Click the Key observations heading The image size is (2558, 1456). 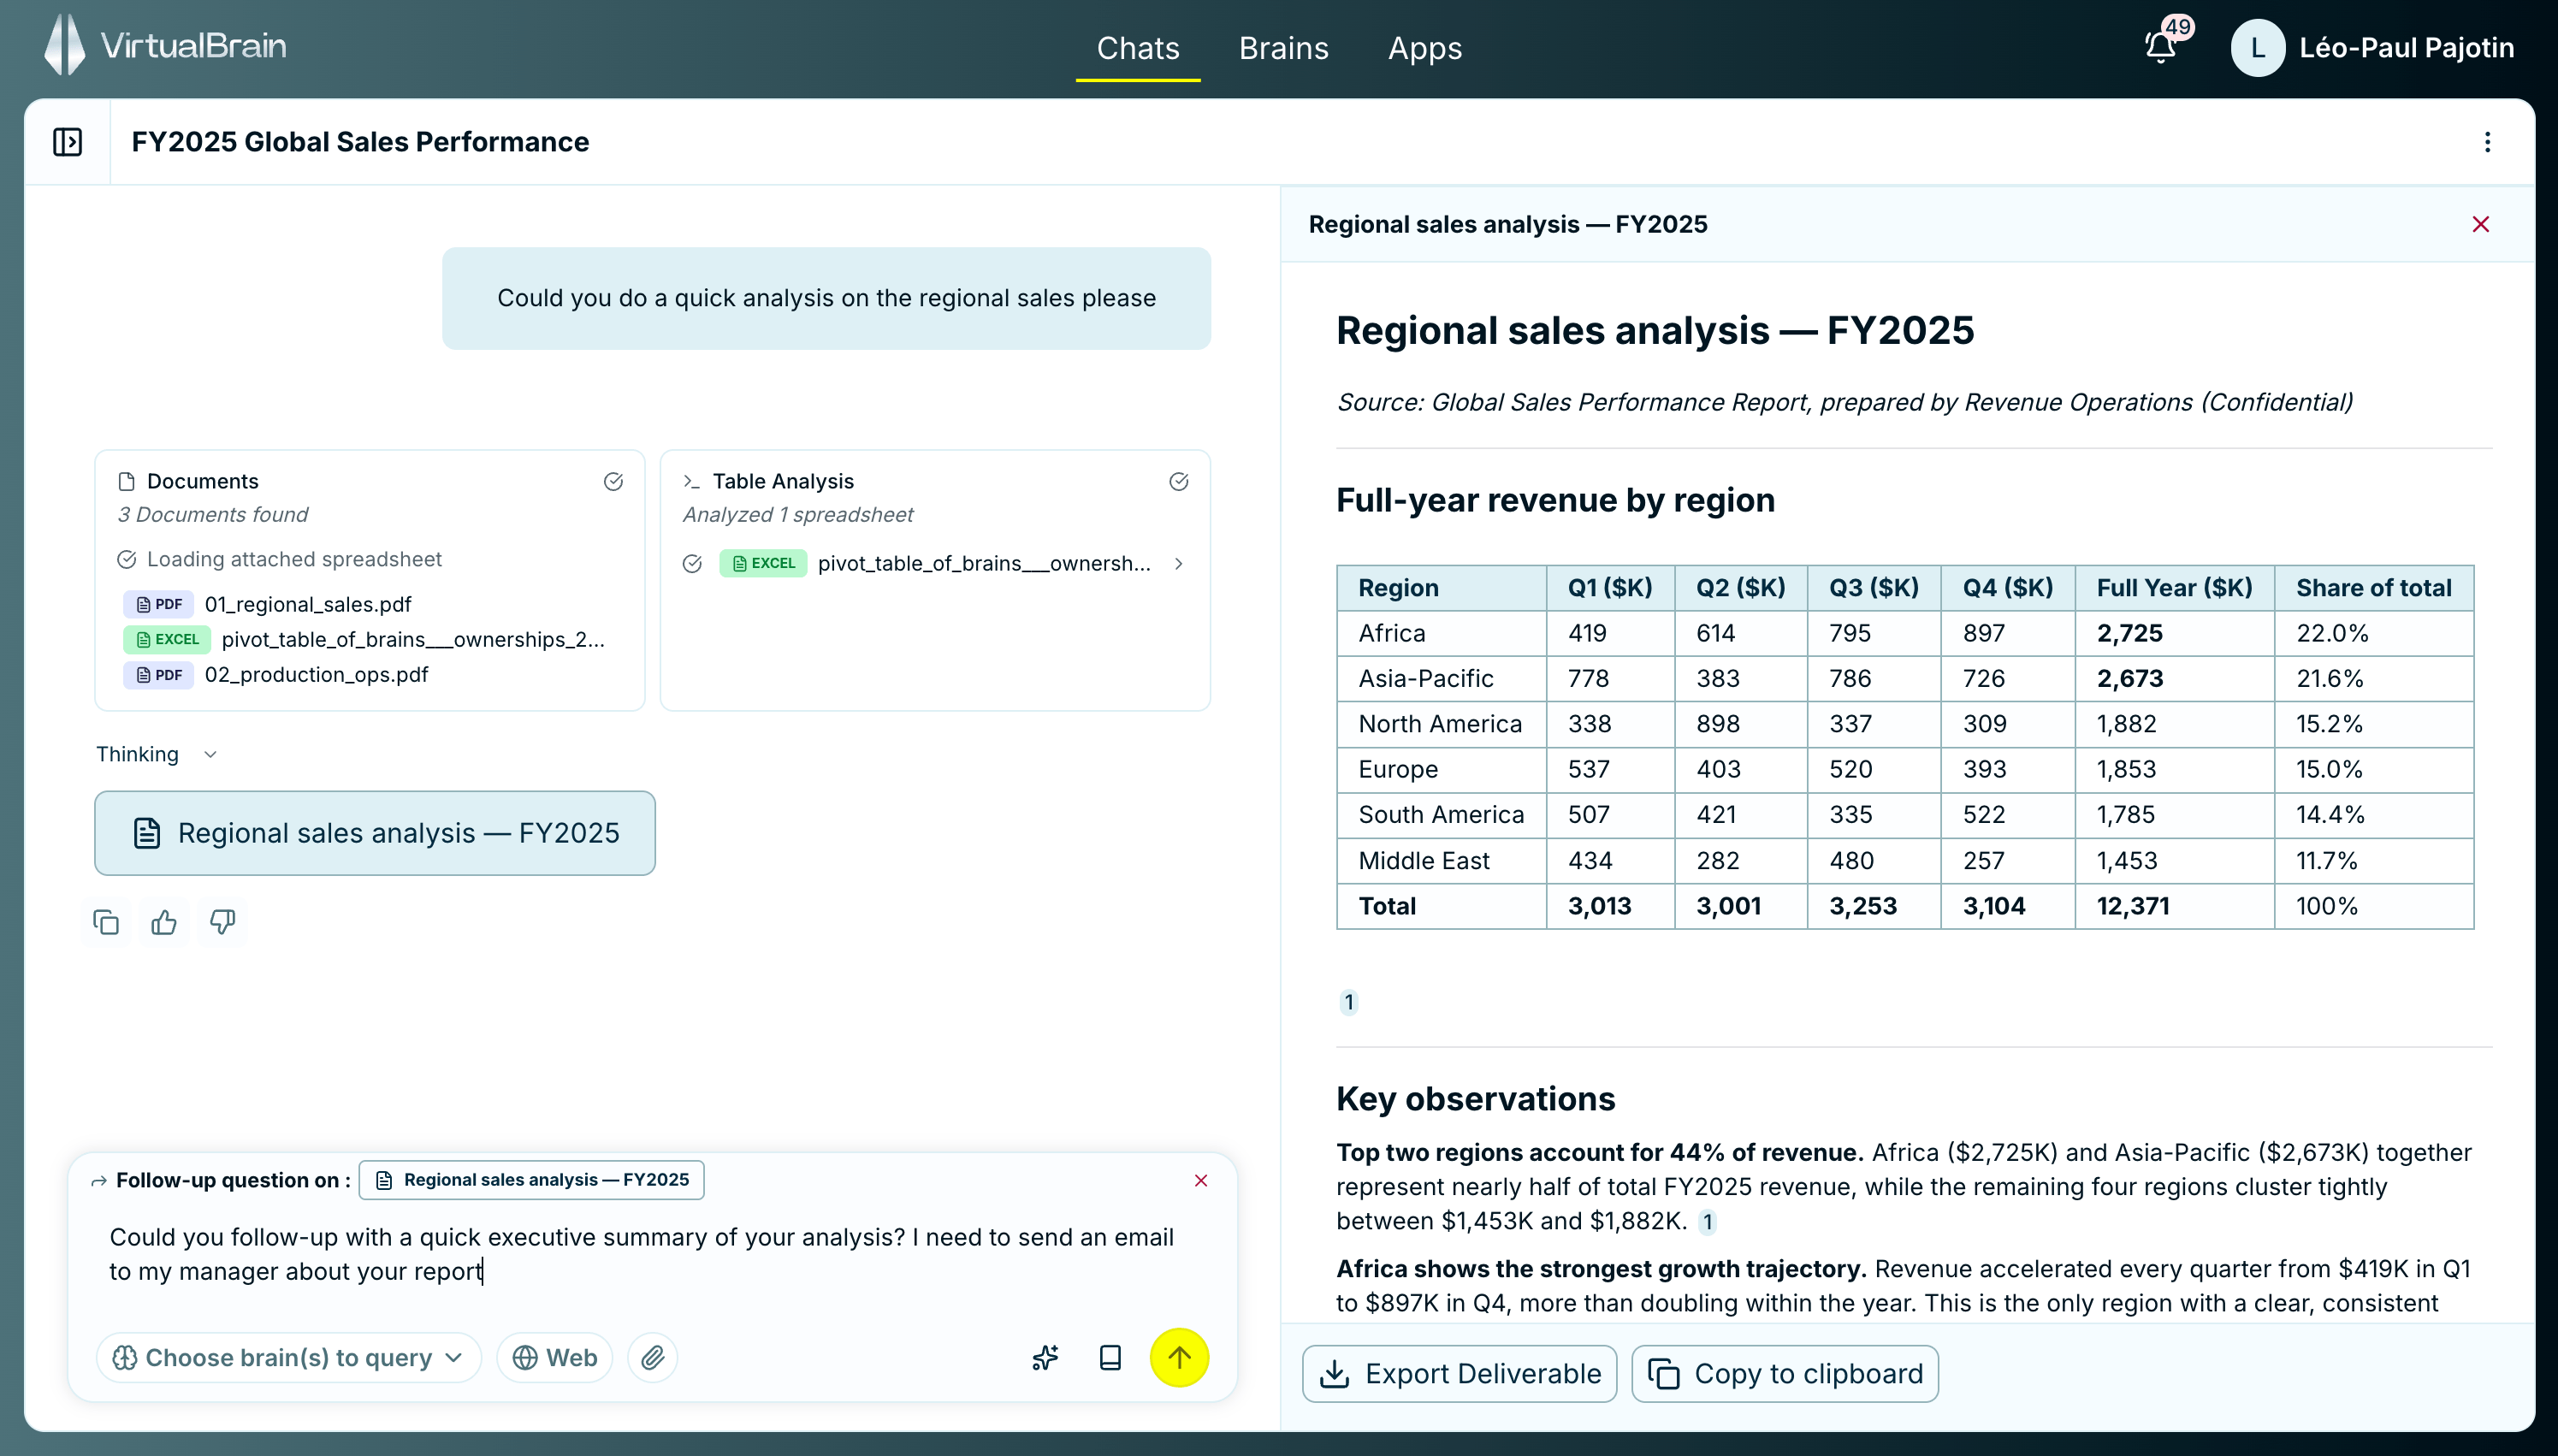tap(1475, 1098)
